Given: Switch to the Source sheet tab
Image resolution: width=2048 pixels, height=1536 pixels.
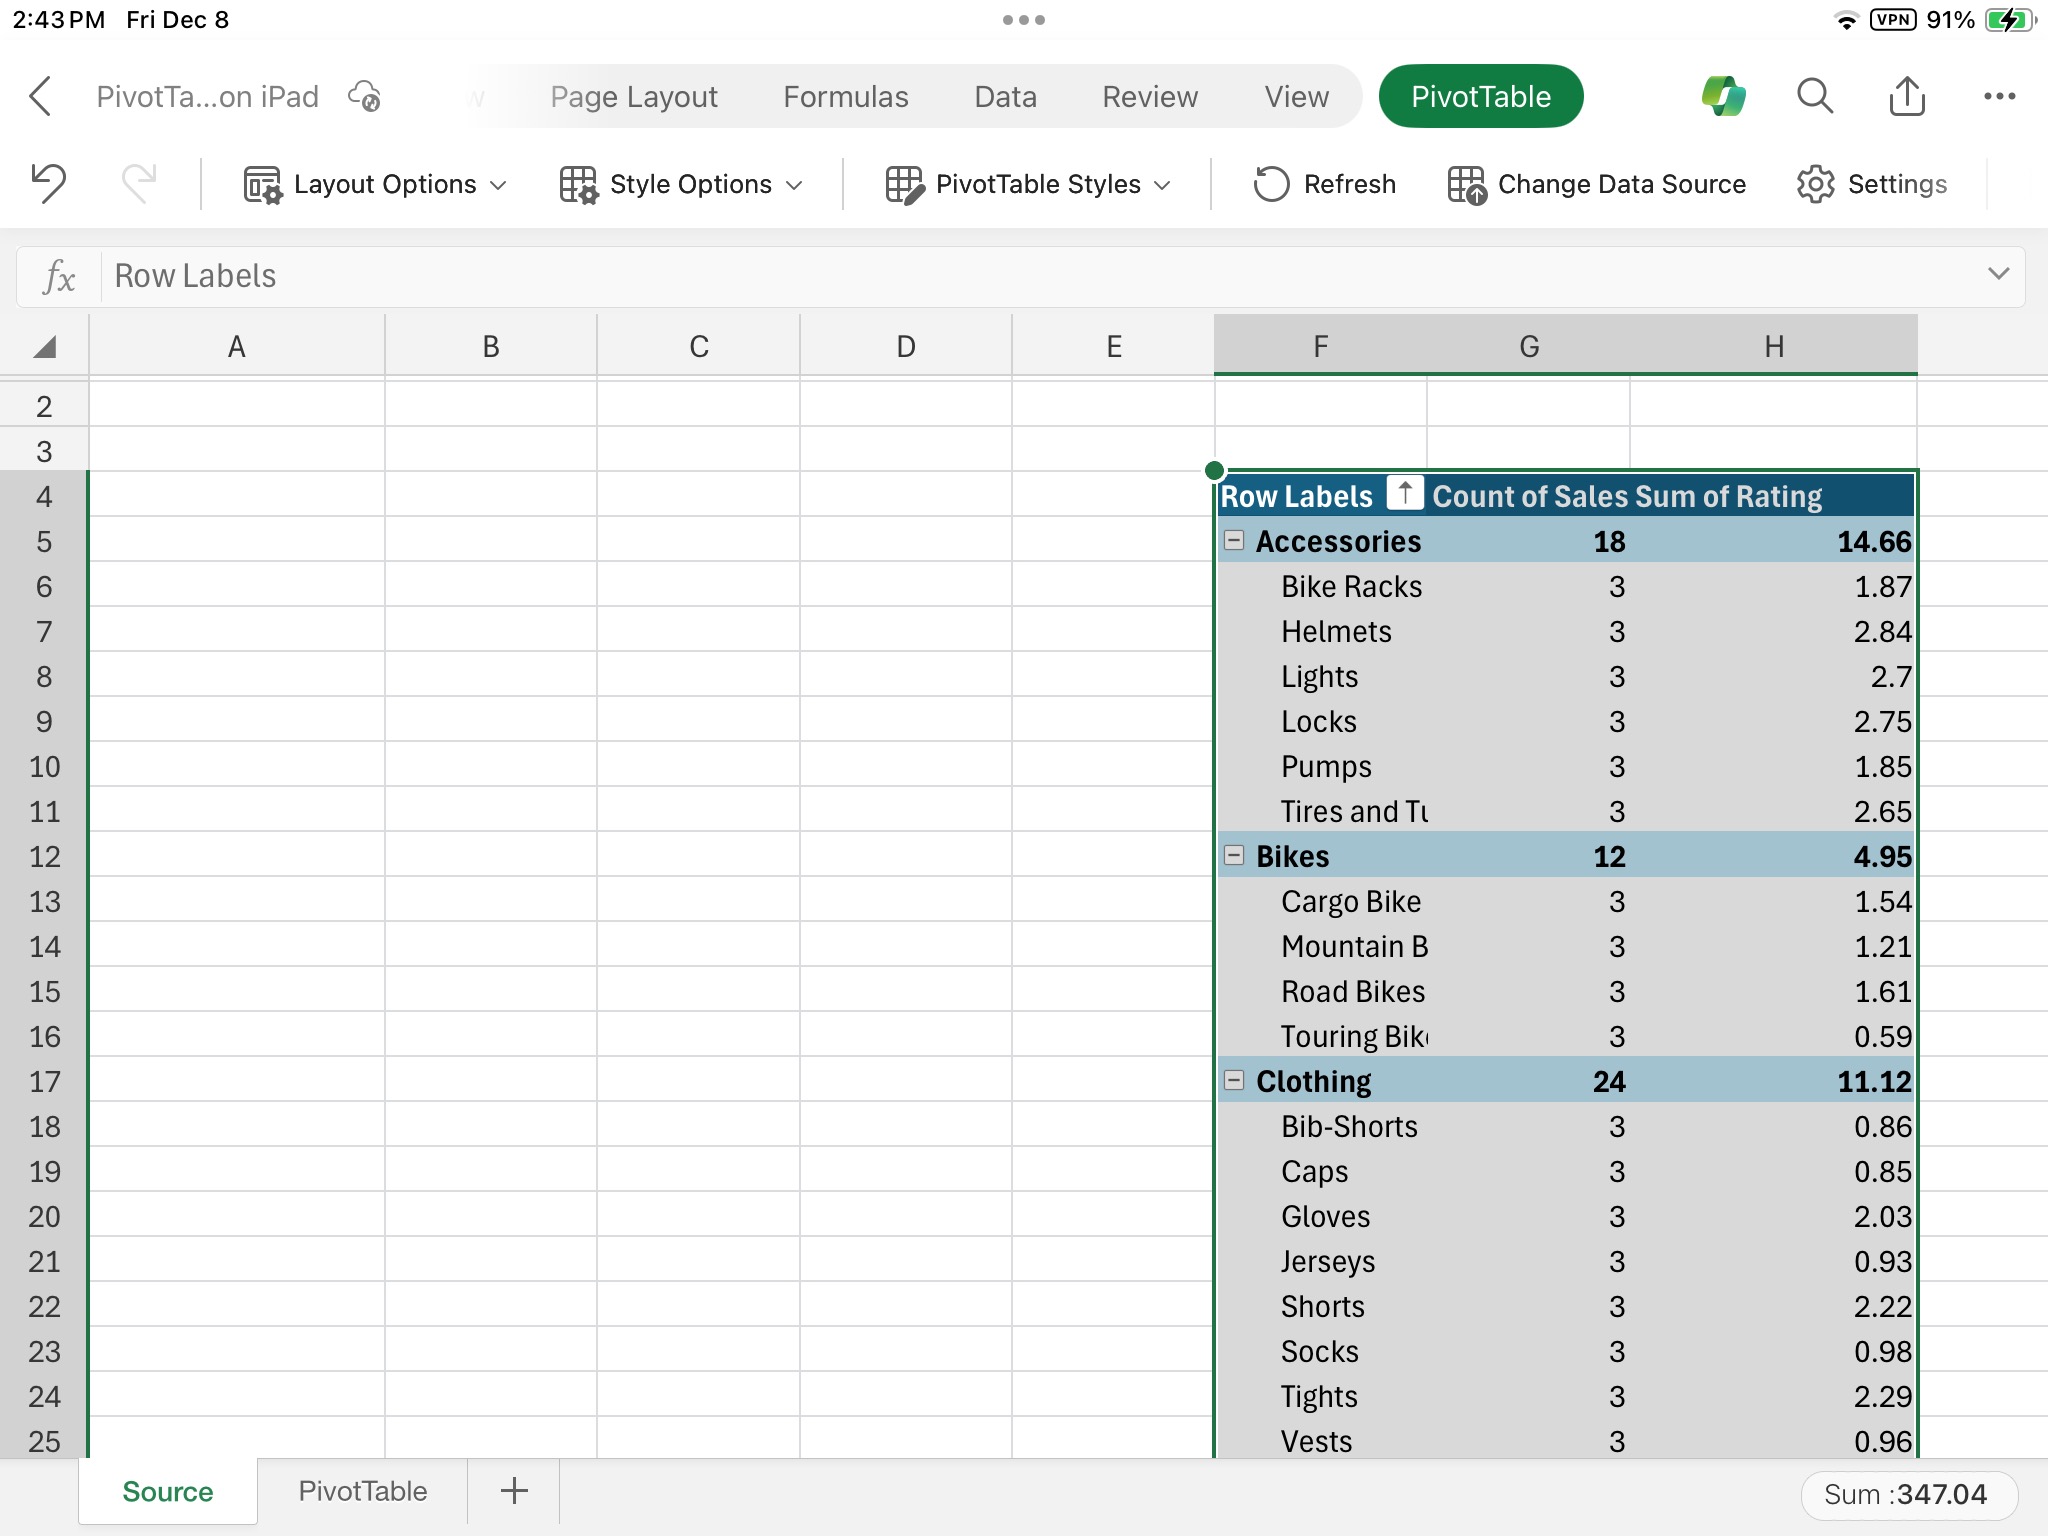Looking at the screenshot, I should click(167, 1490).
